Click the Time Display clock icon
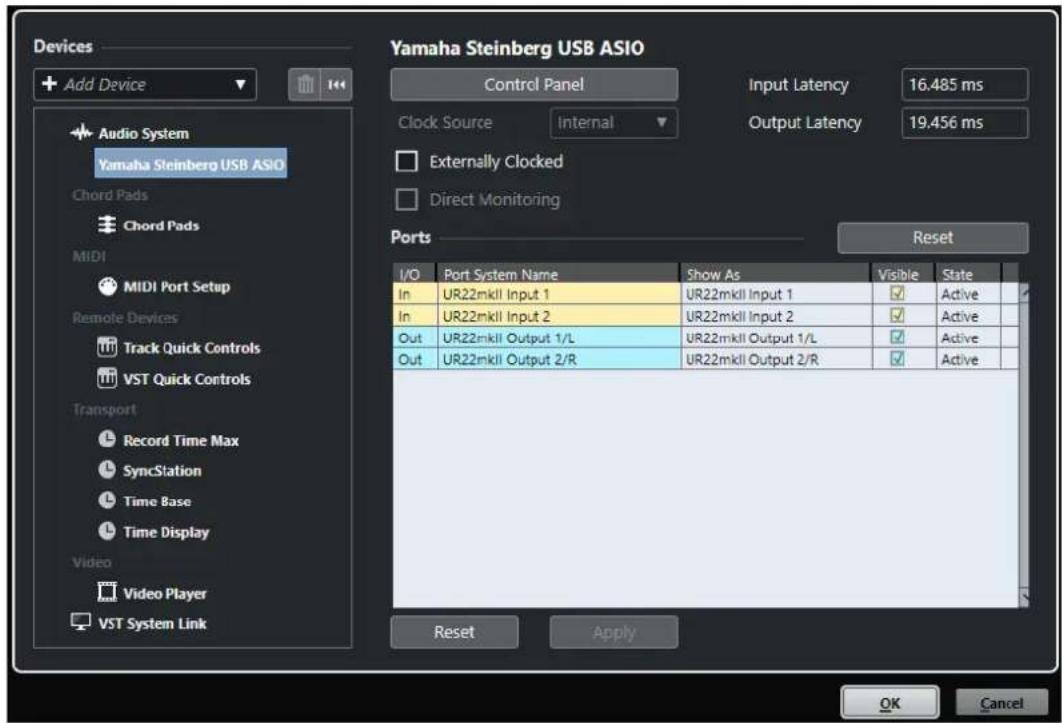Image resolution: width=1062 pixels, height=723 pixels. coord(107,531)
